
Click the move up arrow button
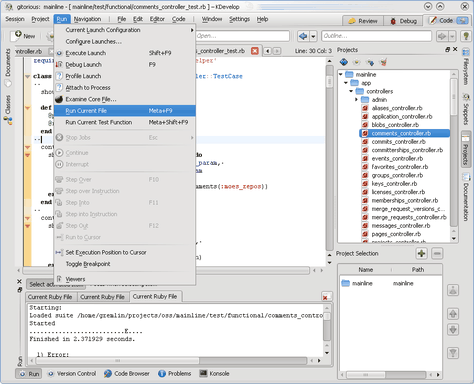click(x=453, y=314)
